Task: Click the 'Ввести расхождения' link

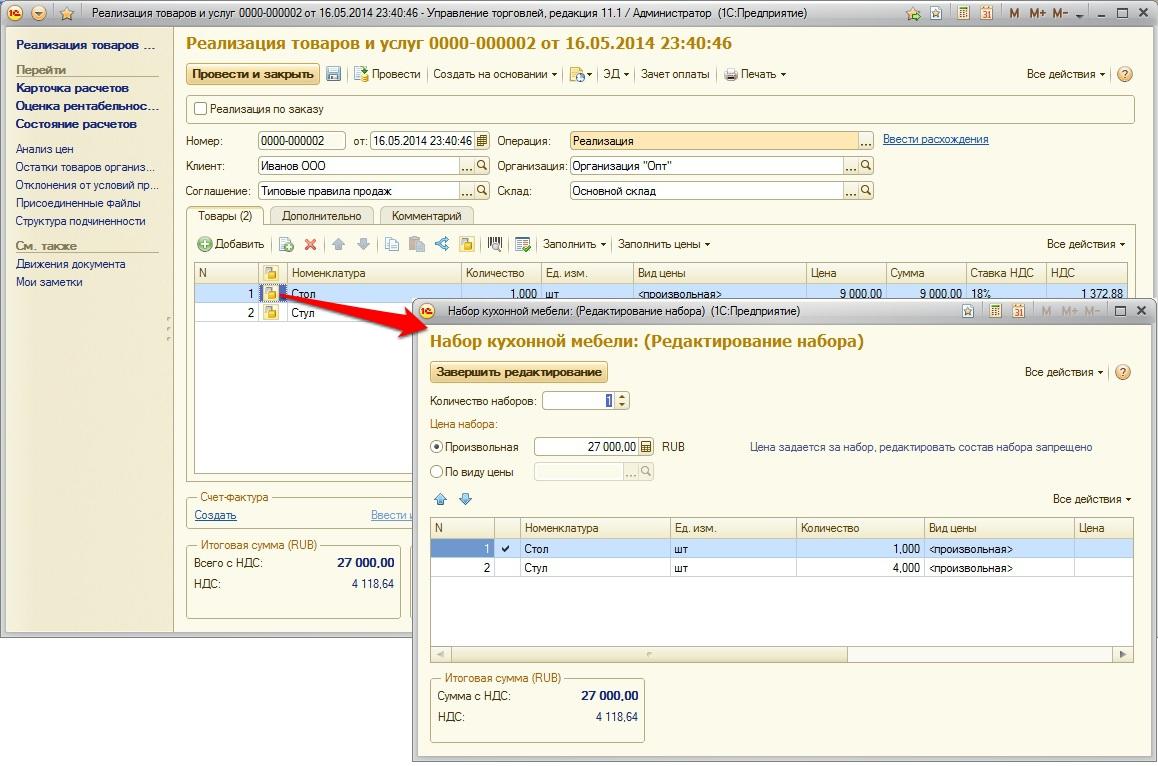Action: point(935,139)
